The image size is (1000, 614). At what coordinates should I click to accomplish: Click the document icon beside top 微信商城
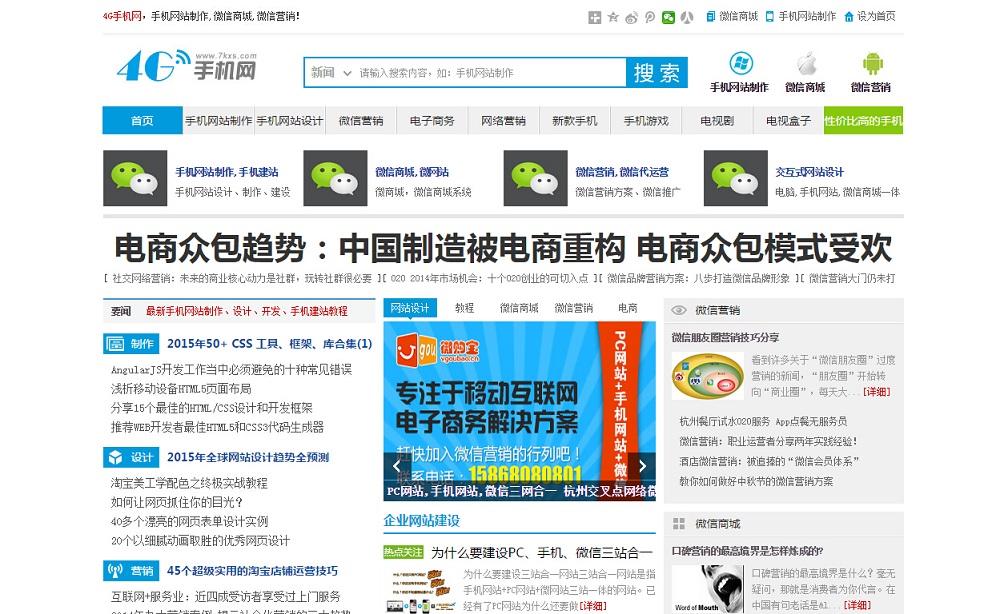pyautogui.click(x=710, y=17)
